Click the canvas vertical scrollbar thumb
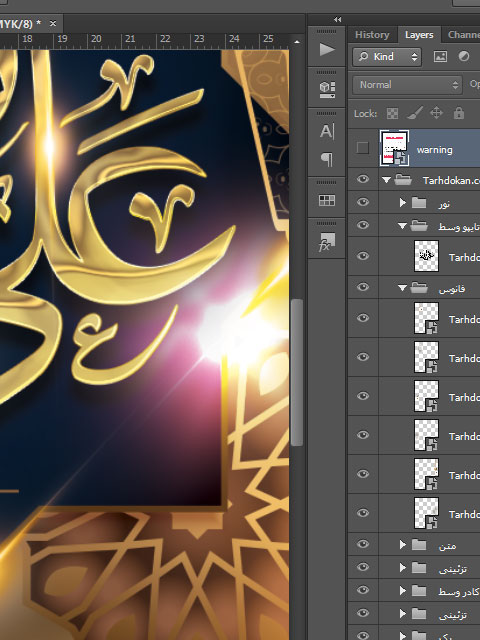Image resolution: width=480 pixels, height=640 pixels. click(x=297, y=372)
